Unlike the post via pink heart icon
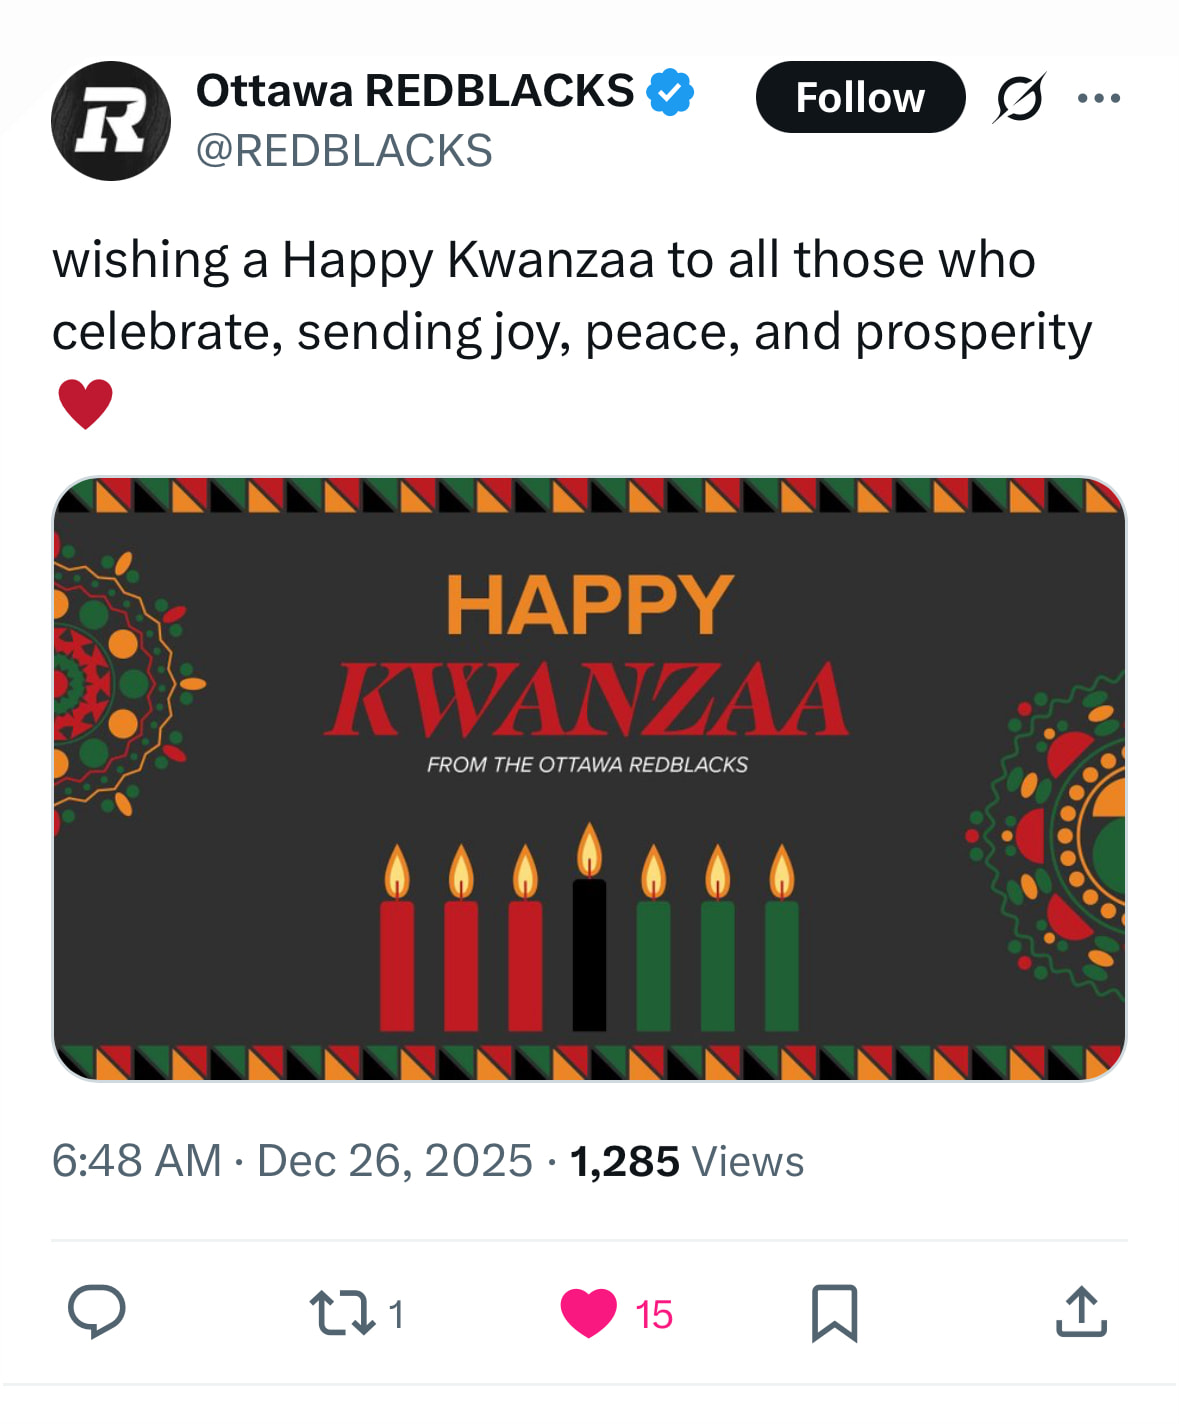 (589, 1313)
